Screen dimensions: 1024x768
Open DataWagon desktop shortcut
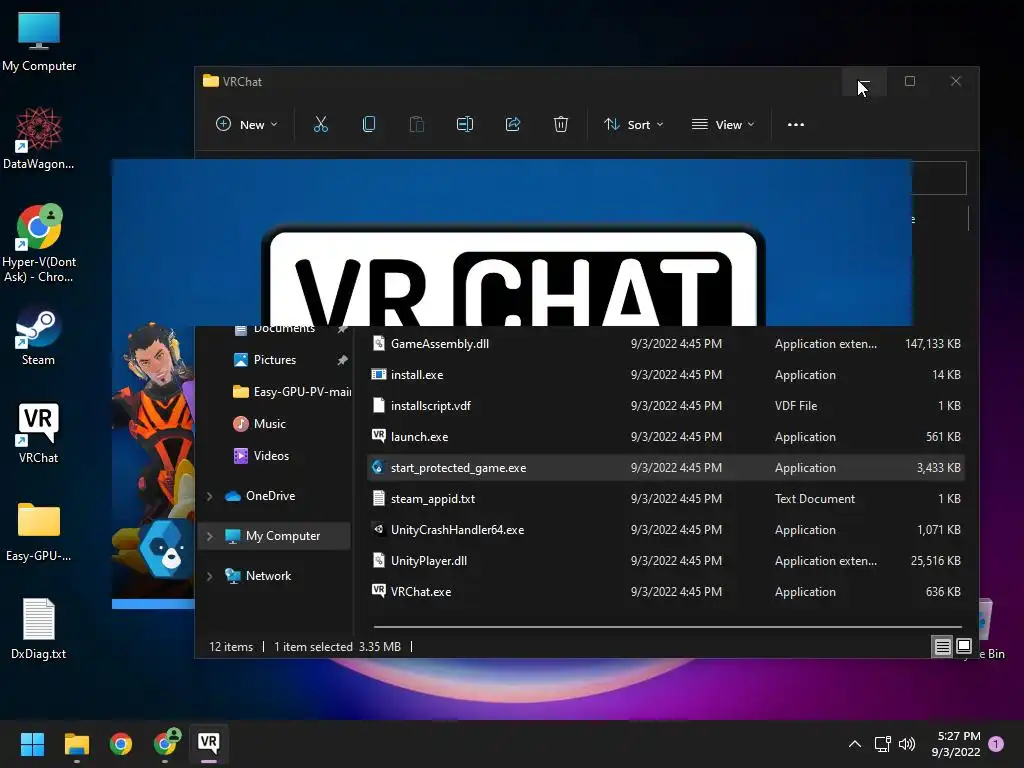39,139
